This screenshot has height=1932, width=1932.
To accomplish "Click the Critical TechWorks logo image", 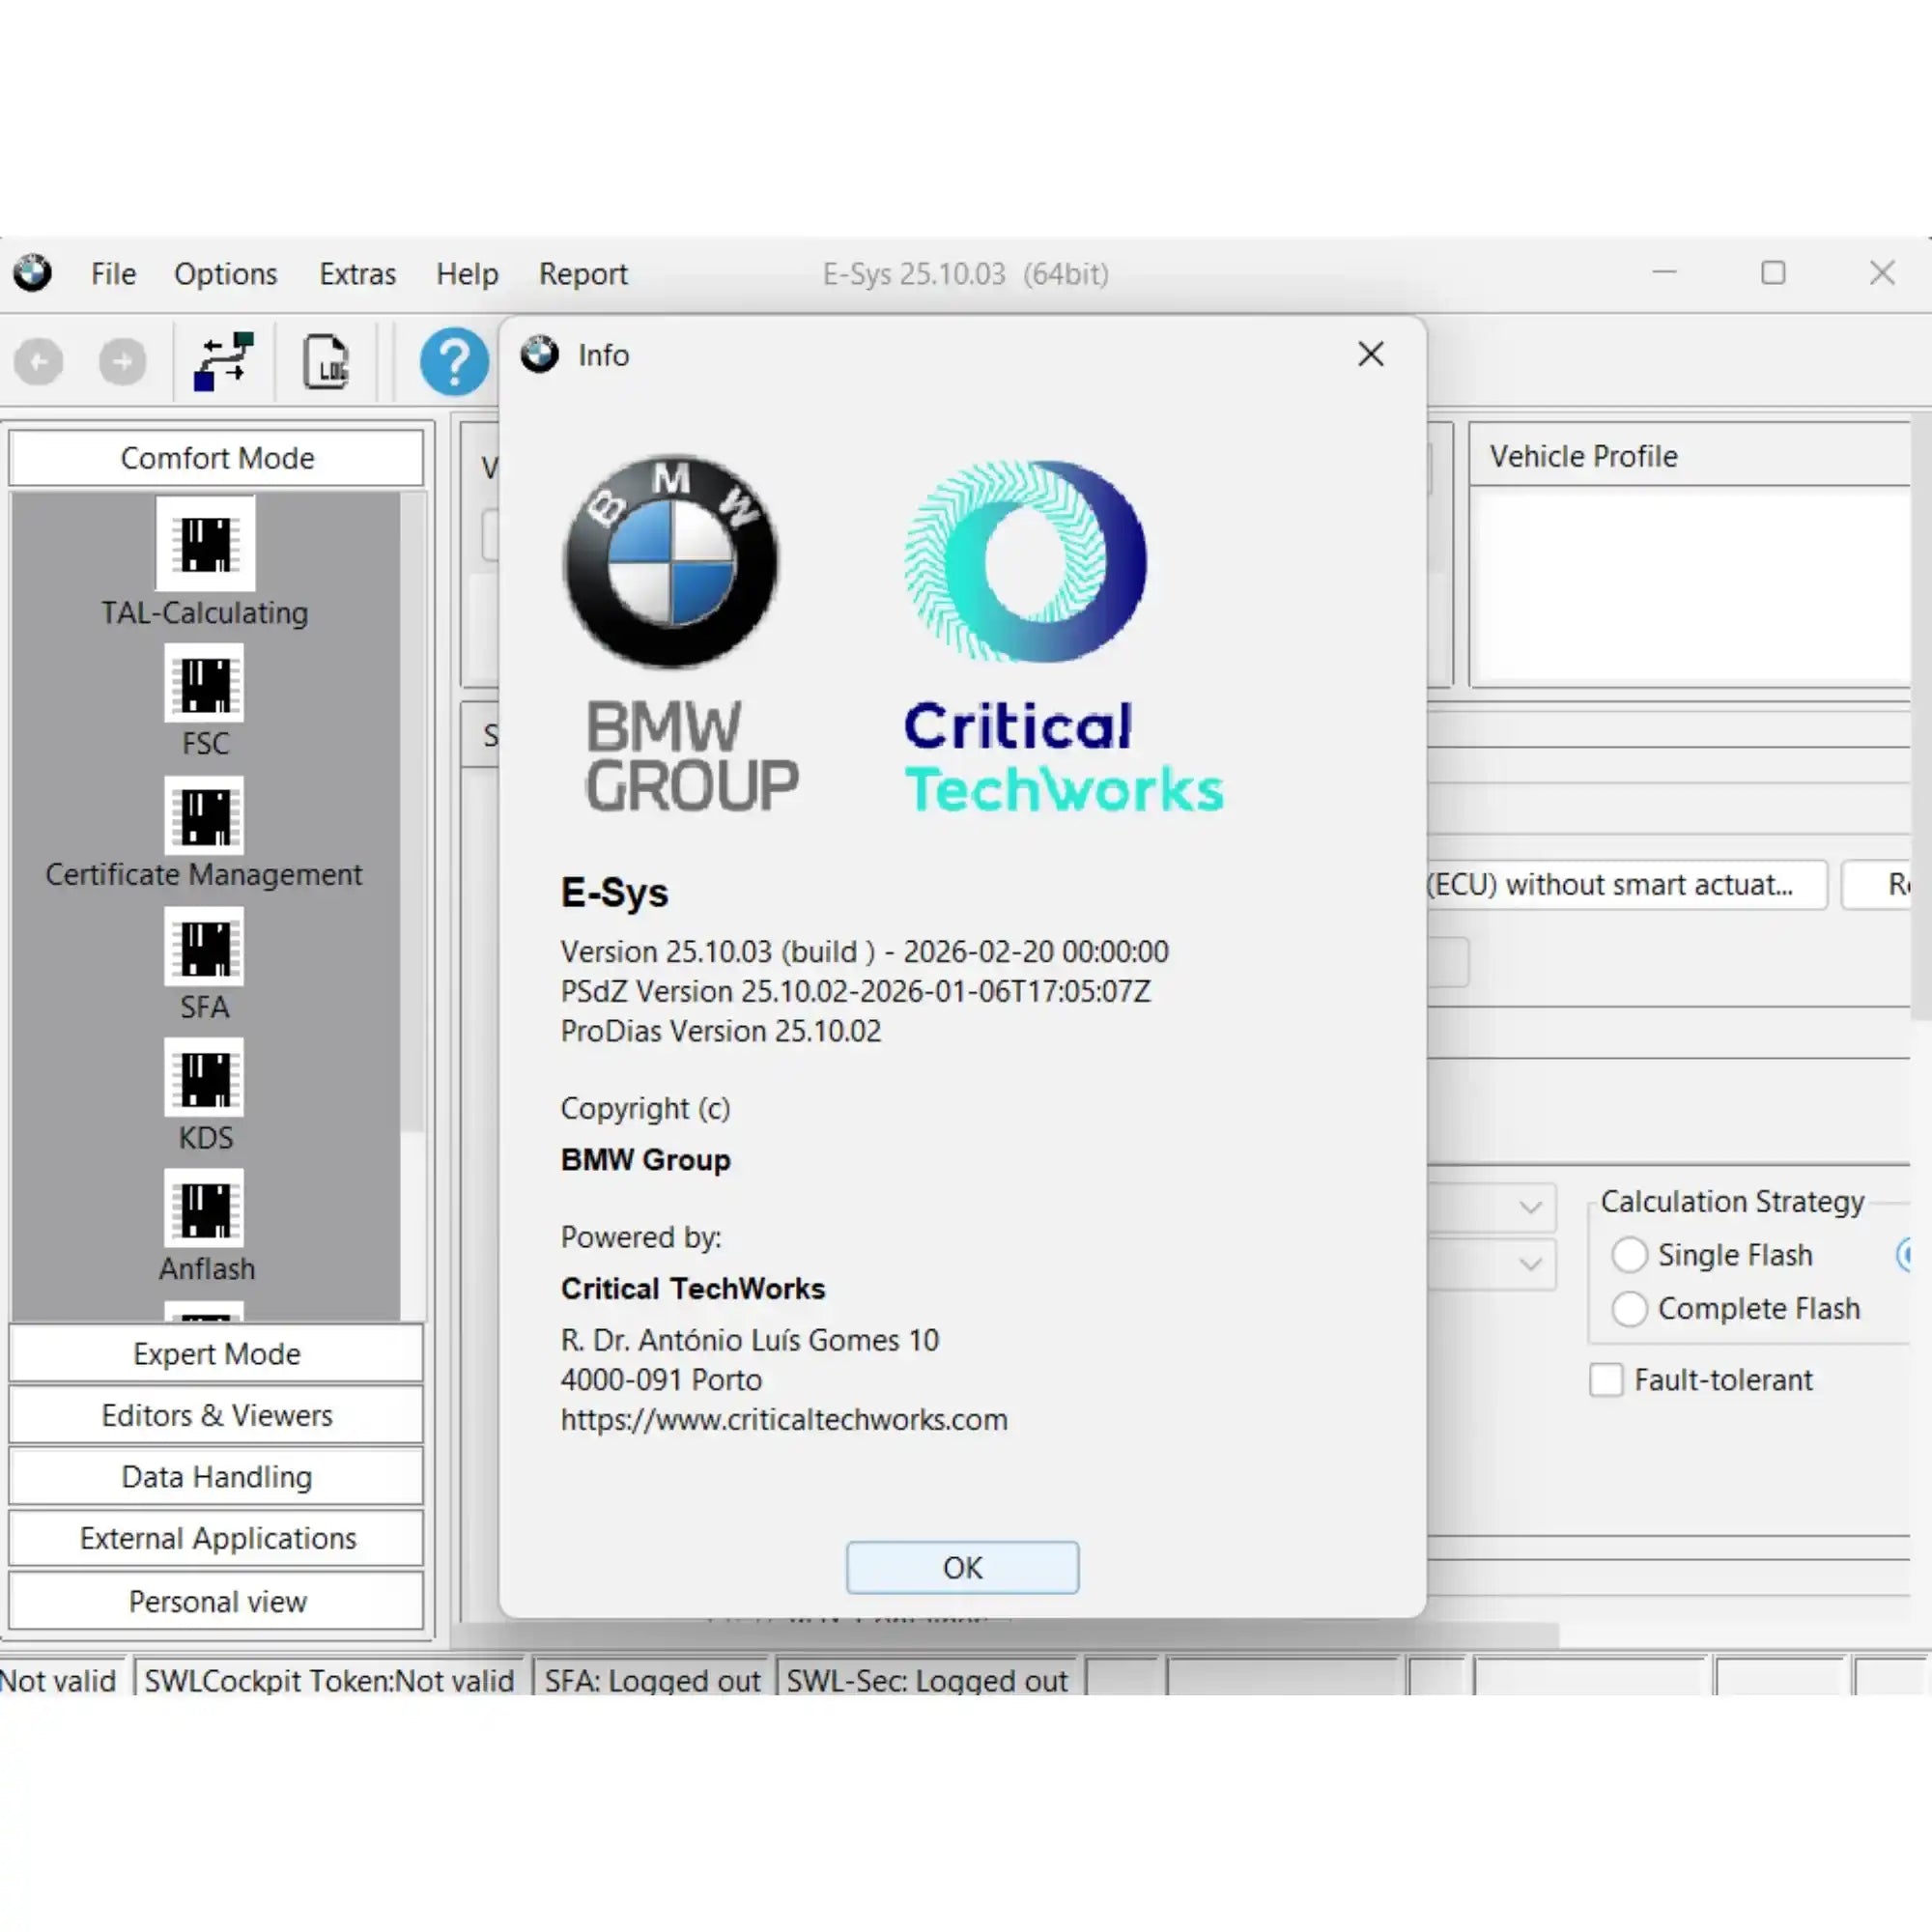I will coord(1063,636).
